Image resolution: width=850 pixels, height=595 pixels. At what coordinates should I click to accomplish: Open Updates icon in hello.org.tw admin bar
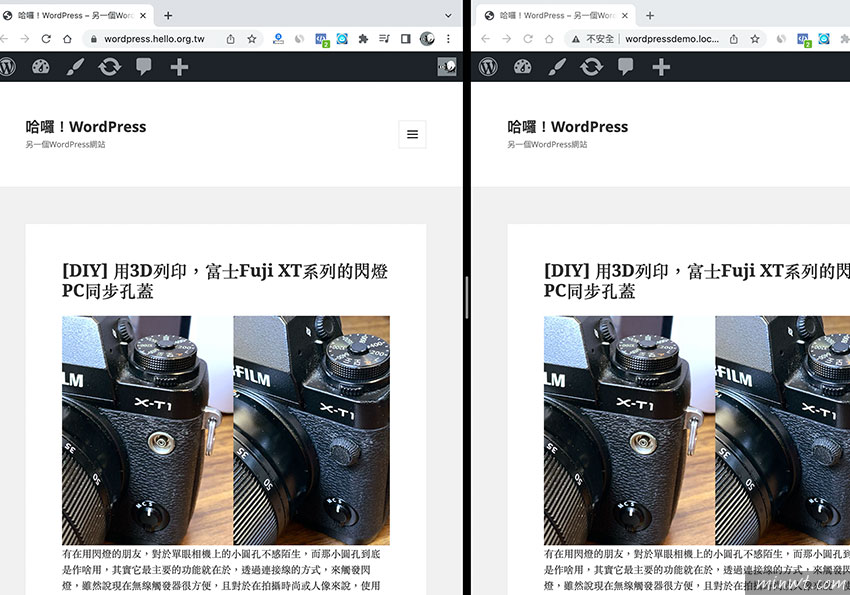110,67
